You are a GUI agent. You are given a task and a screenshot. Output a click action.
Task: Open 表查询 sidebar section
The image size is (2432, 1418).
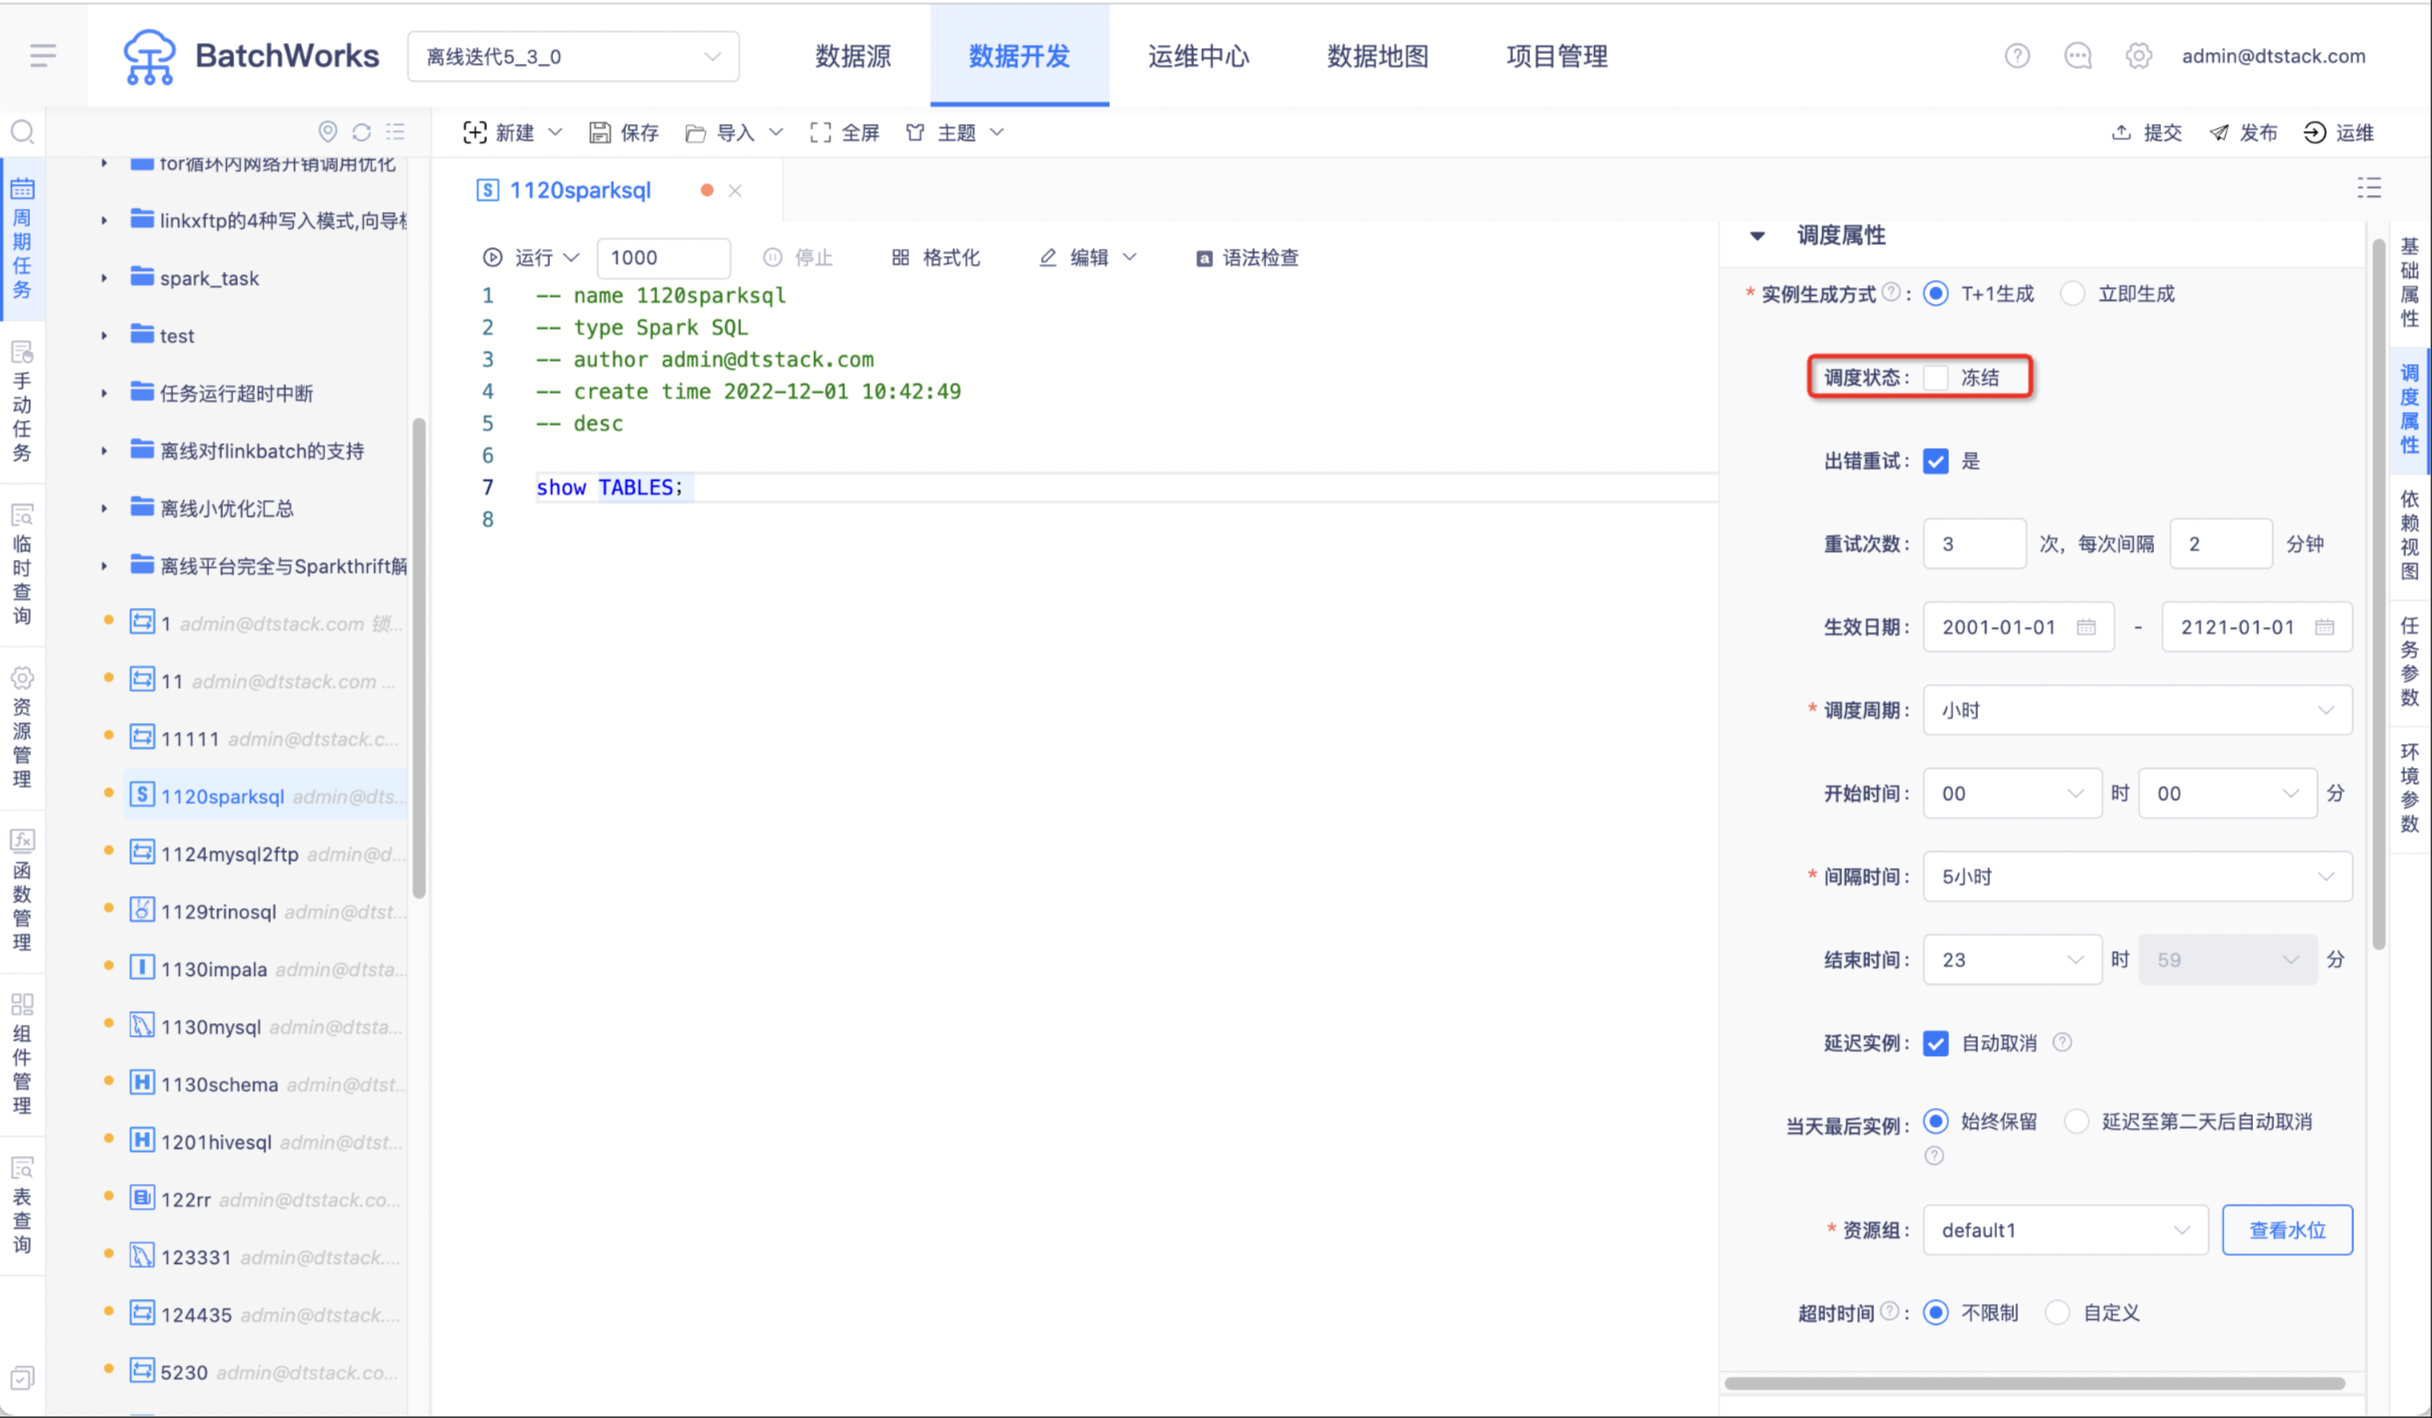click(x=22, y=1206)
